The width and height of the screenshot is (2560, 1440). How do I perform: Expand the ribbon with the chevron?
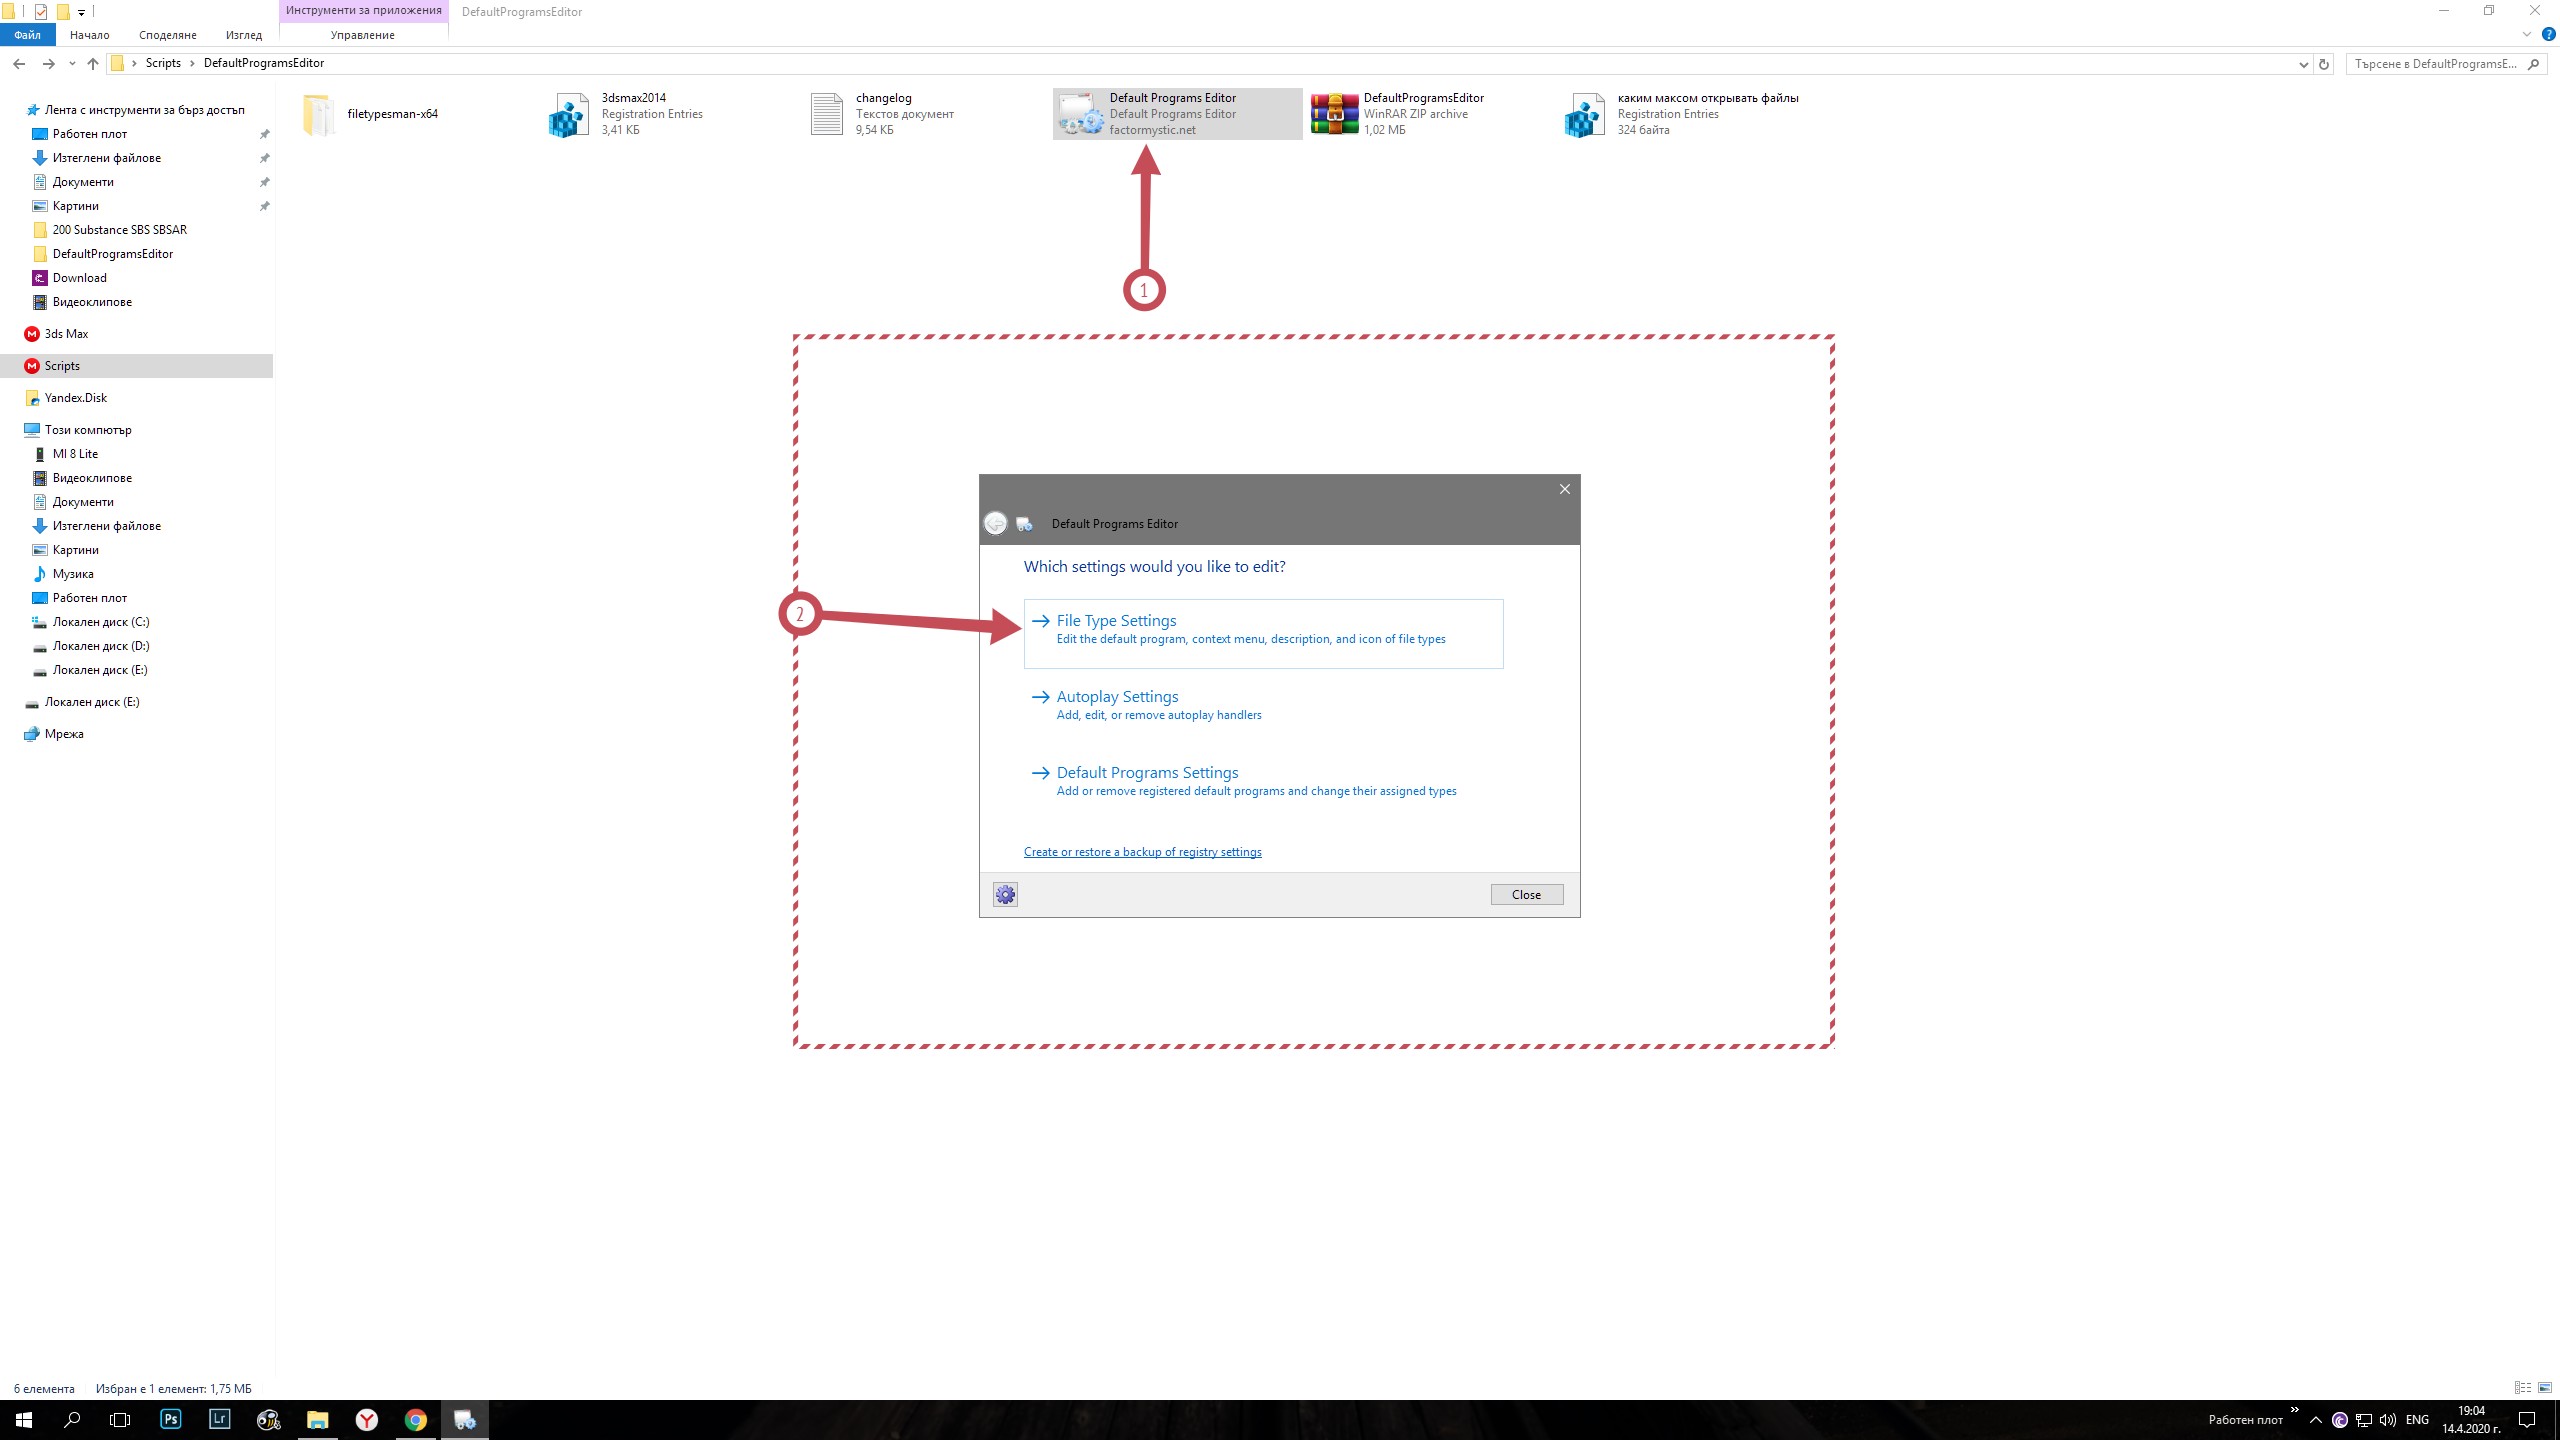tap(2527, 35)
